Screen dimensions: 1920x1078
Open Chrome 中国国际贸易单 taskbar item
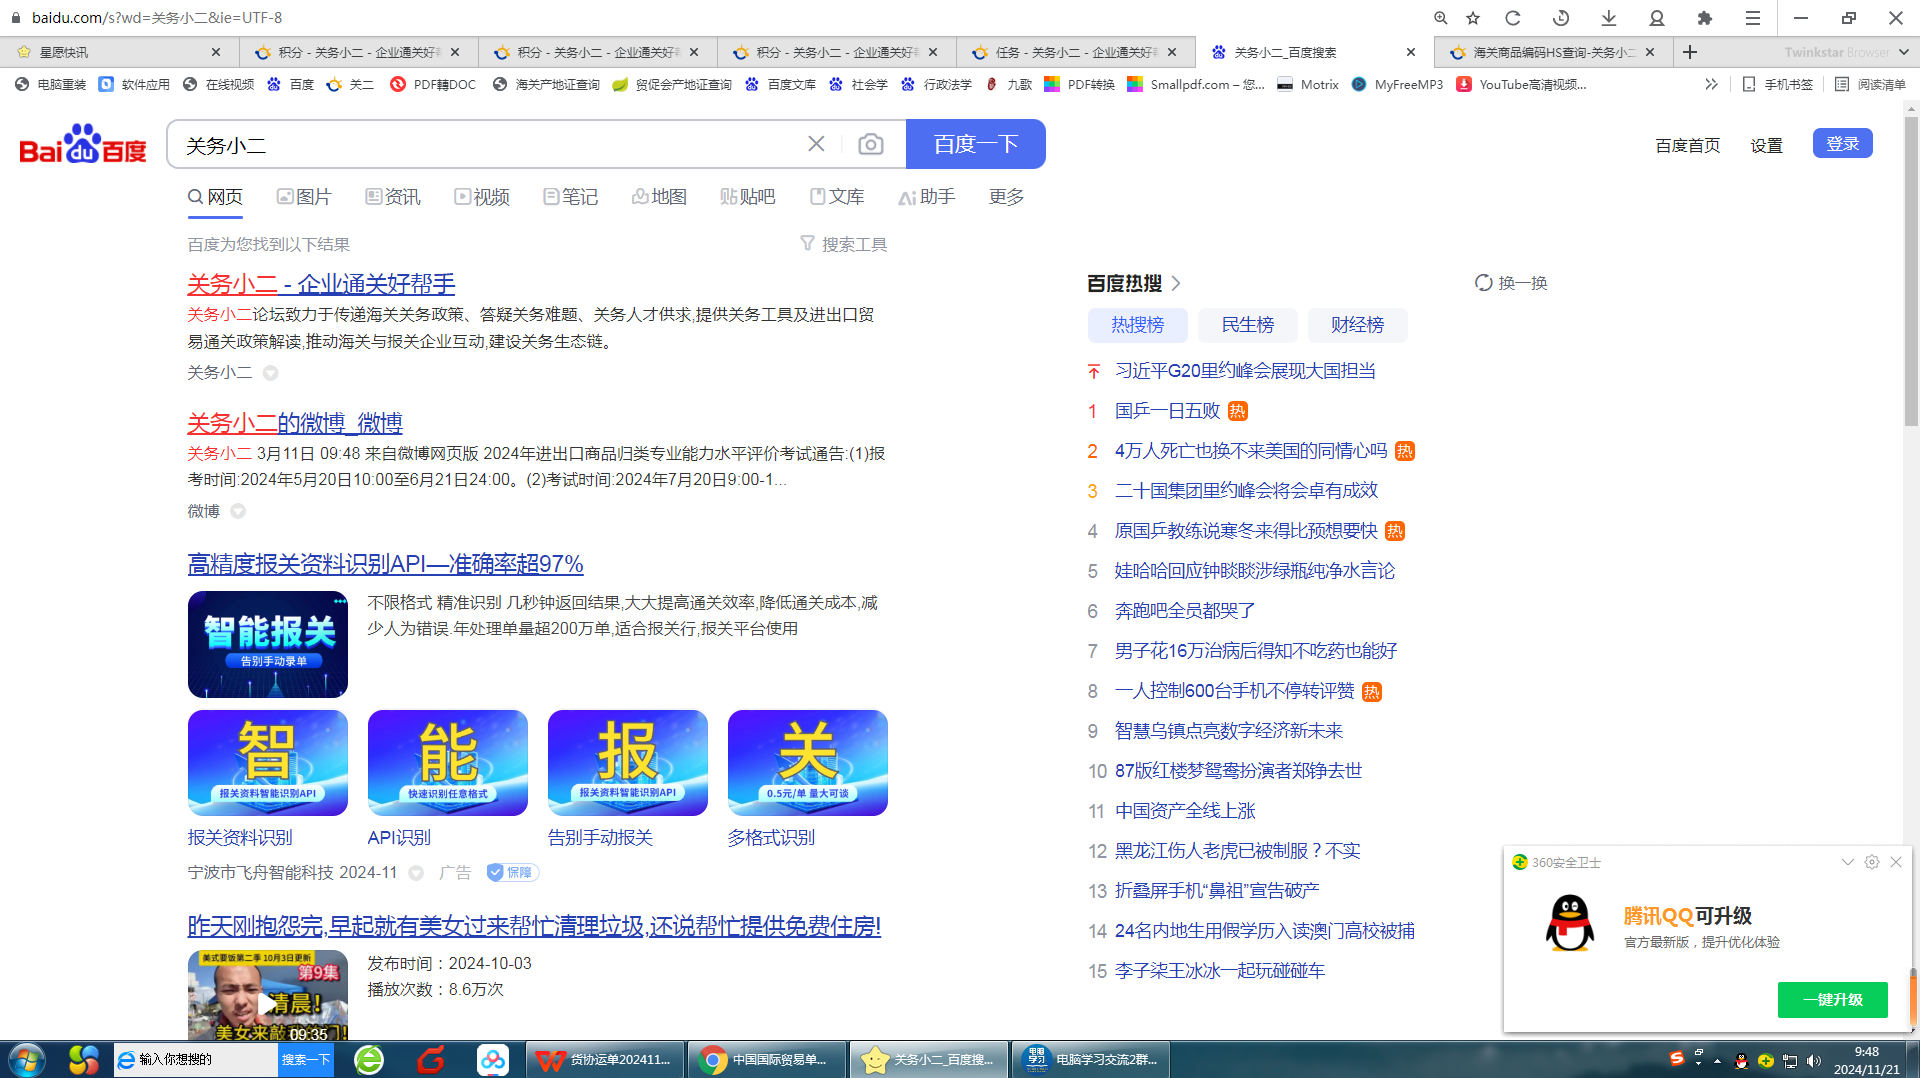click(767, 1059)
